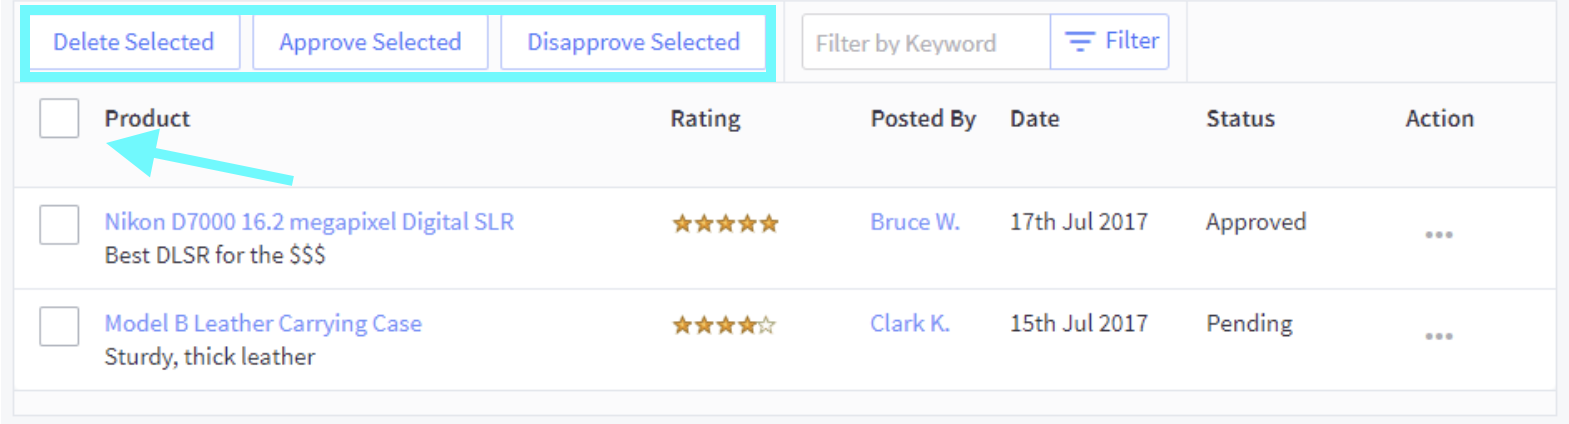Select the Model B Leather Case checkbox
1569x424 pixels.
tap(59, 326)
